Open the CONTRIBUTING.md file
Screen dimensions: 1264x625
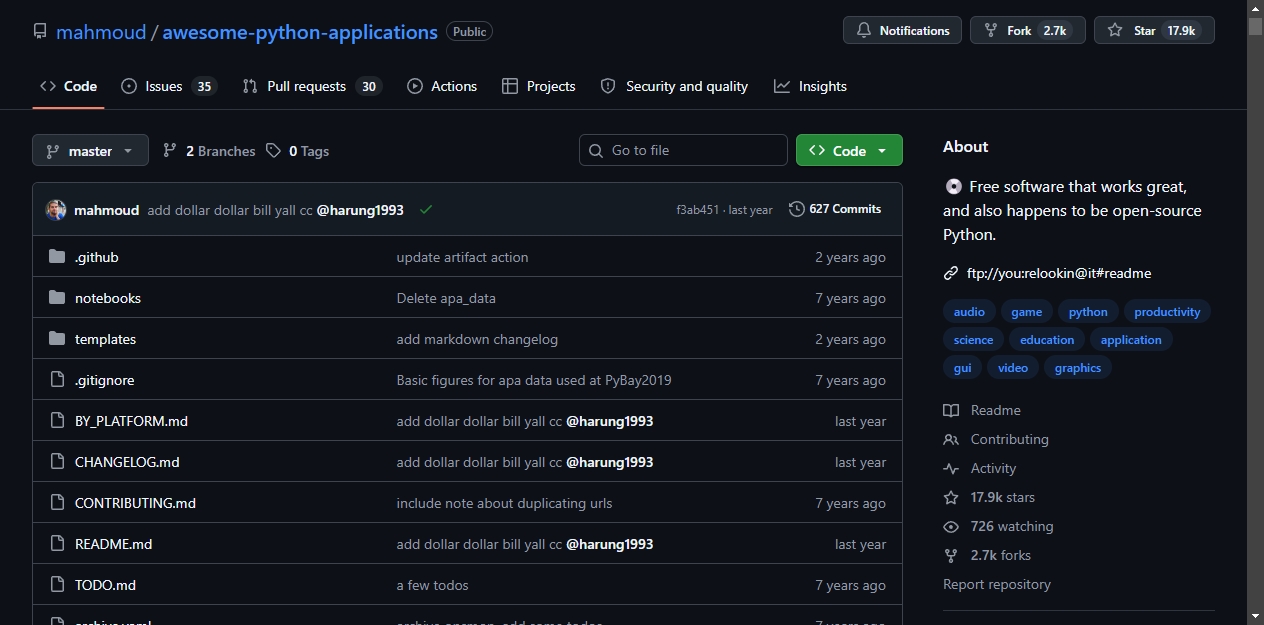pyautogui.click(x=135, y=503)
